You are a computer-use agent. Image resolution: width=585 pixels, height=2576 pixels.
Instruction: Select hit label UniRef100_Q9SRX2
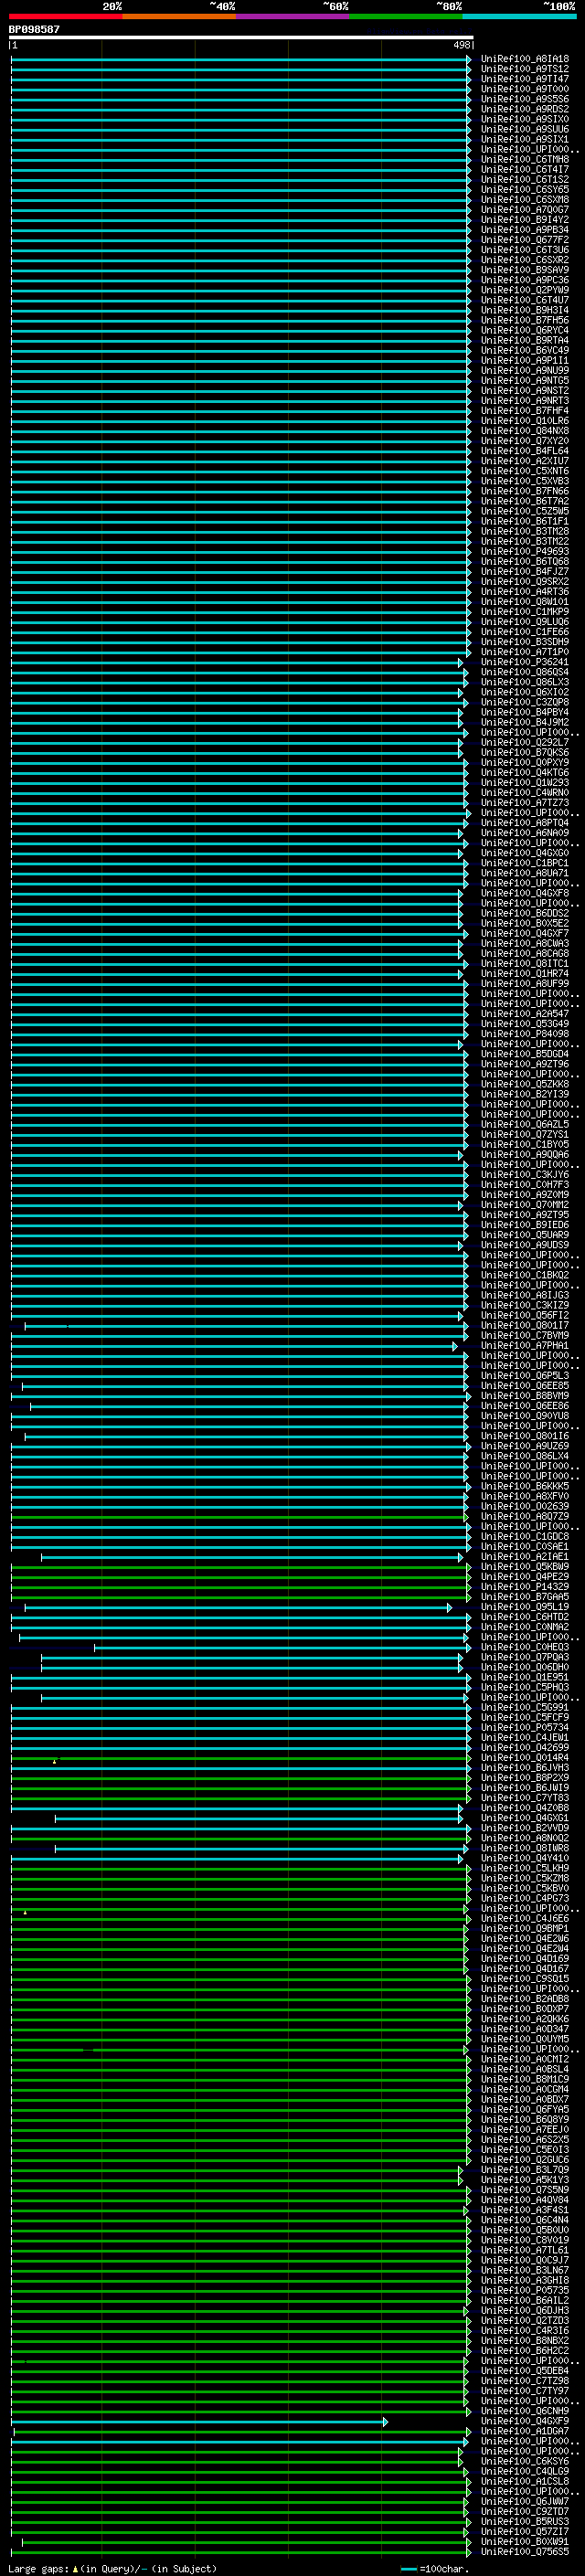pos(525,581)
